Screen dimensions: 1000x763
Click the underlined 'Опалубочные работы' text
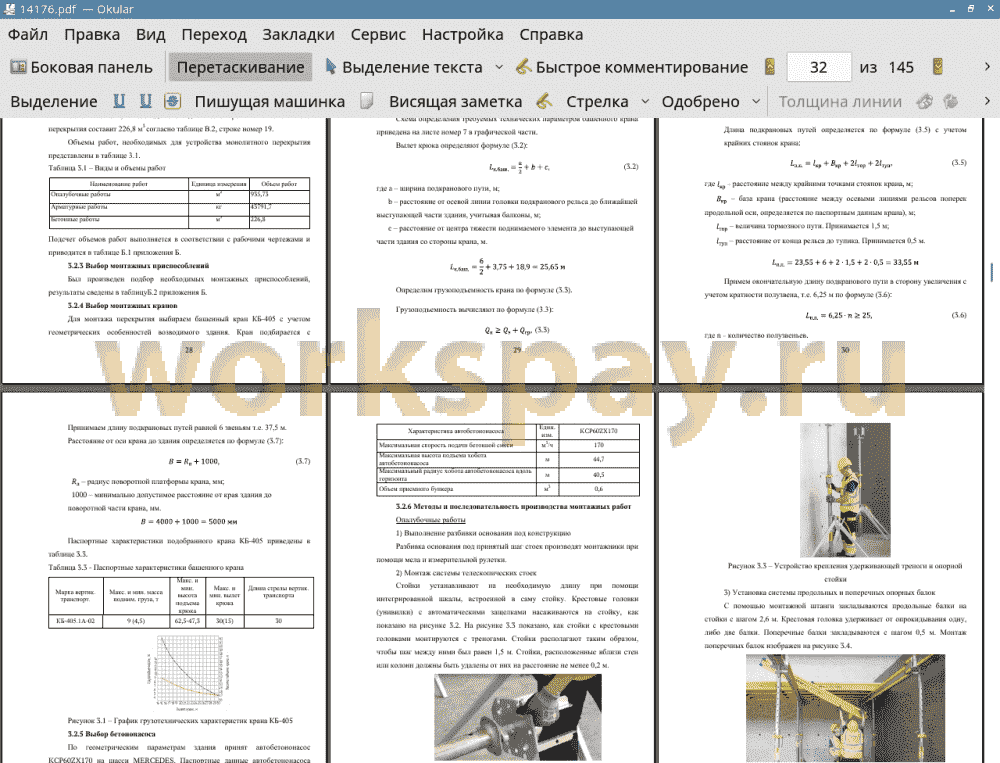[x=430, y=520]
